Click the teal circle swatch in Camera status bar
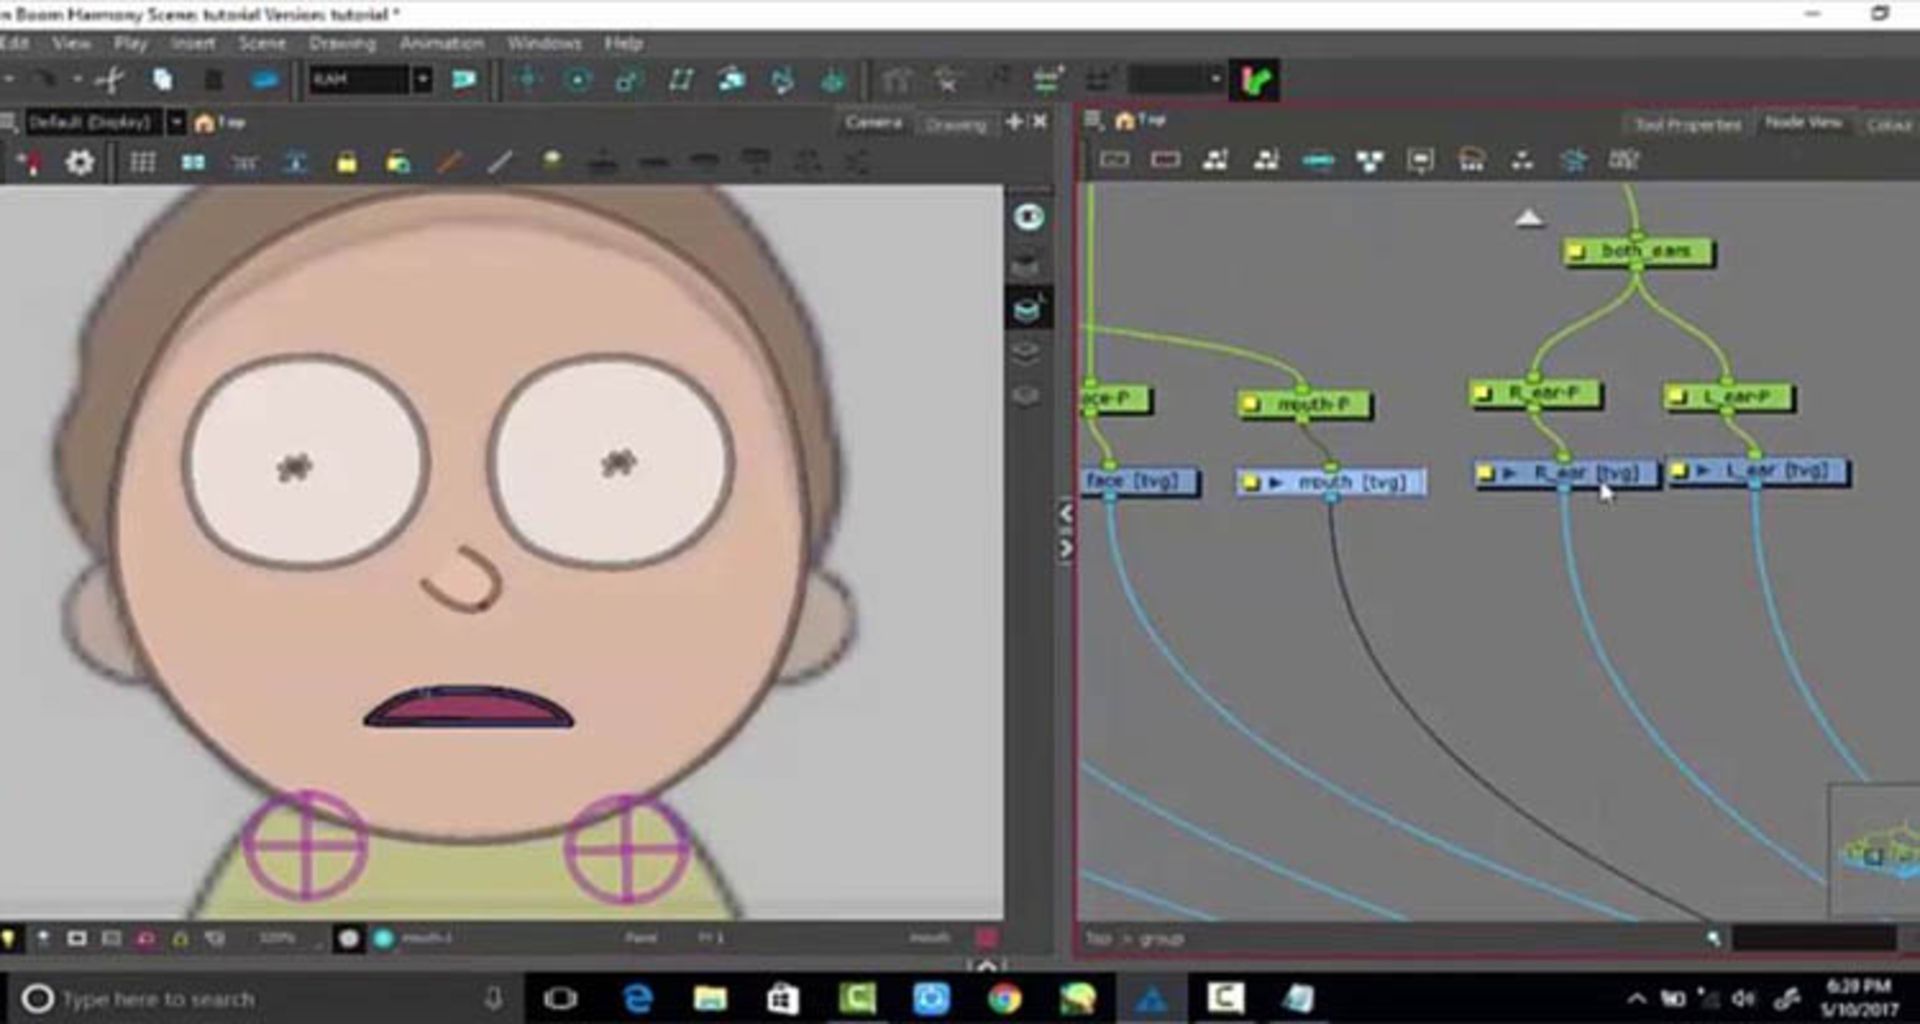This screenshot has width=1920, height=1024. (x=383, y=938)
